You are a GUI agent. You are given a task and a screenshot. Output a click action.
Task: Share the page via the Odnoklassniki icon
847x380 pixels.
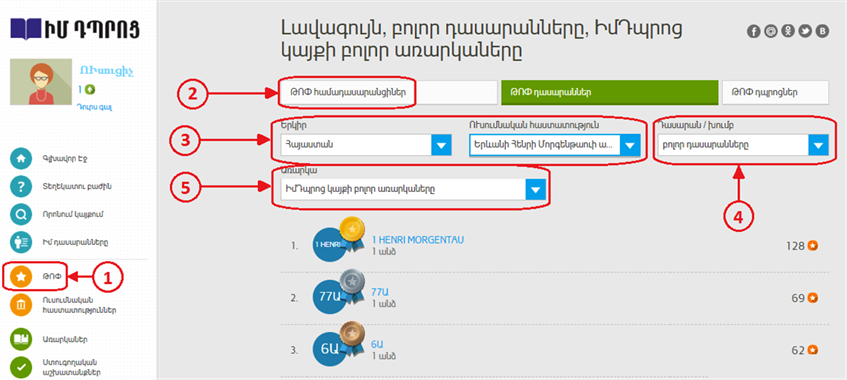point(788,31)
